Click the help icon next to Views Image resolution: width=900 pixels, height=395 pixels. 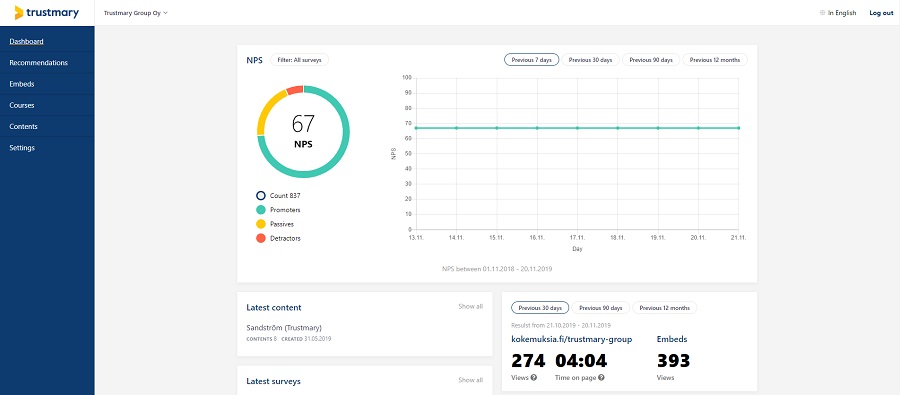pos(534,378)
